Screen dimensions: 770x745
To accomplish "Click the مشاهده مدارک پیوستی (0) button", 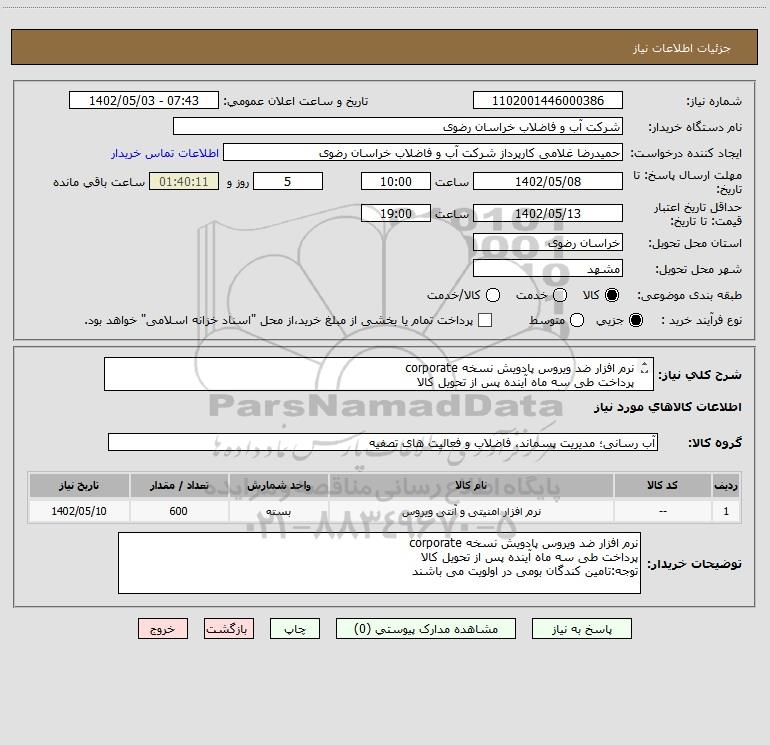I will [426, 629].
